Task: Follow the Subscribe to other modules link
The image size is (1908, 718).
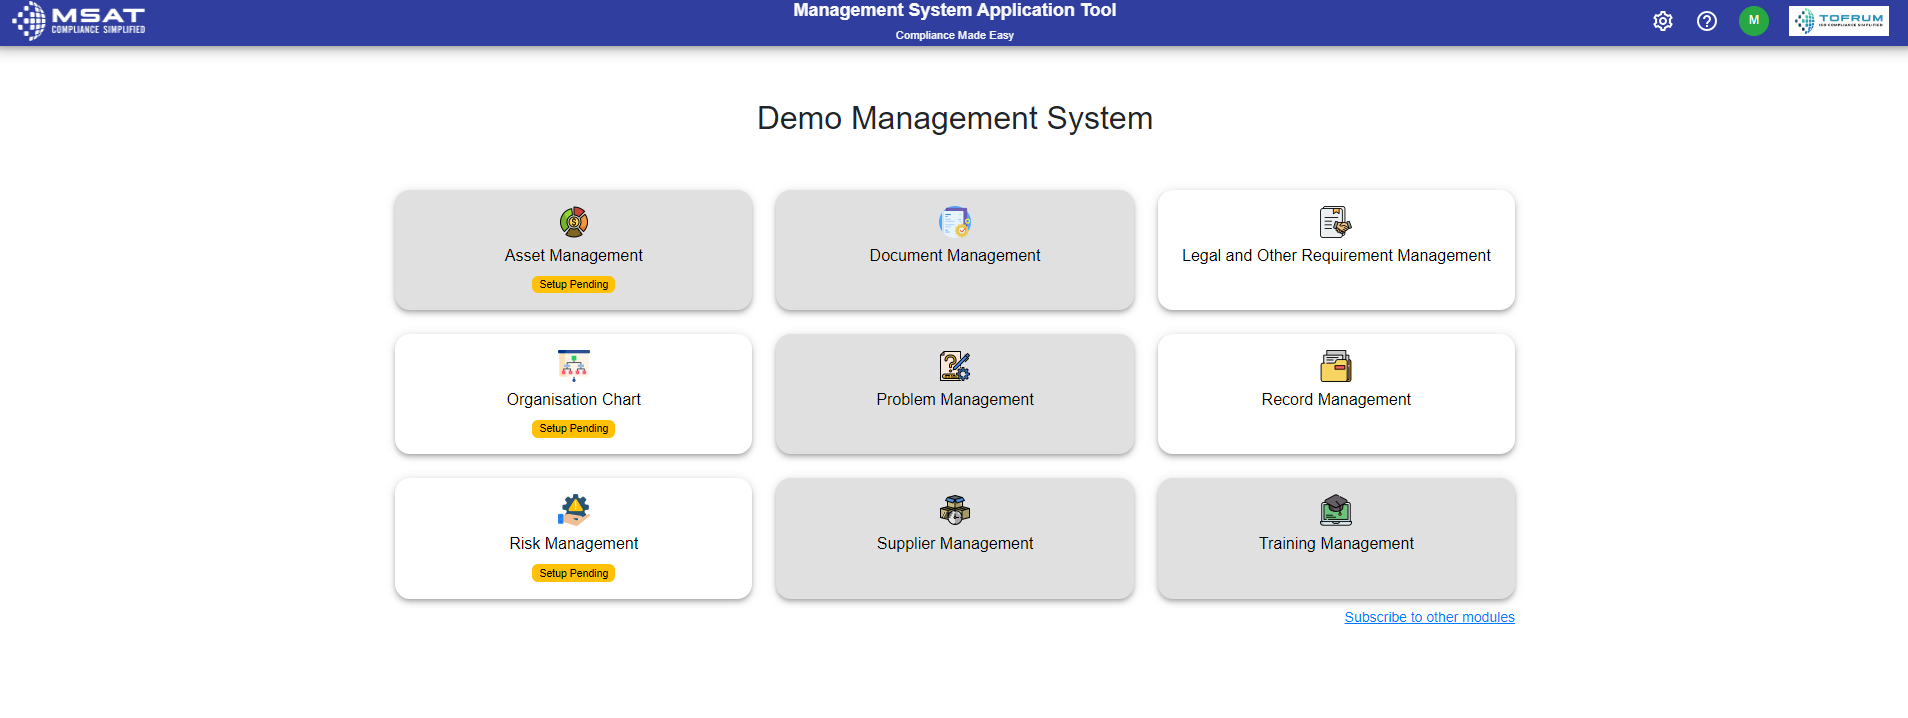Action: [x=1429, y=617]
